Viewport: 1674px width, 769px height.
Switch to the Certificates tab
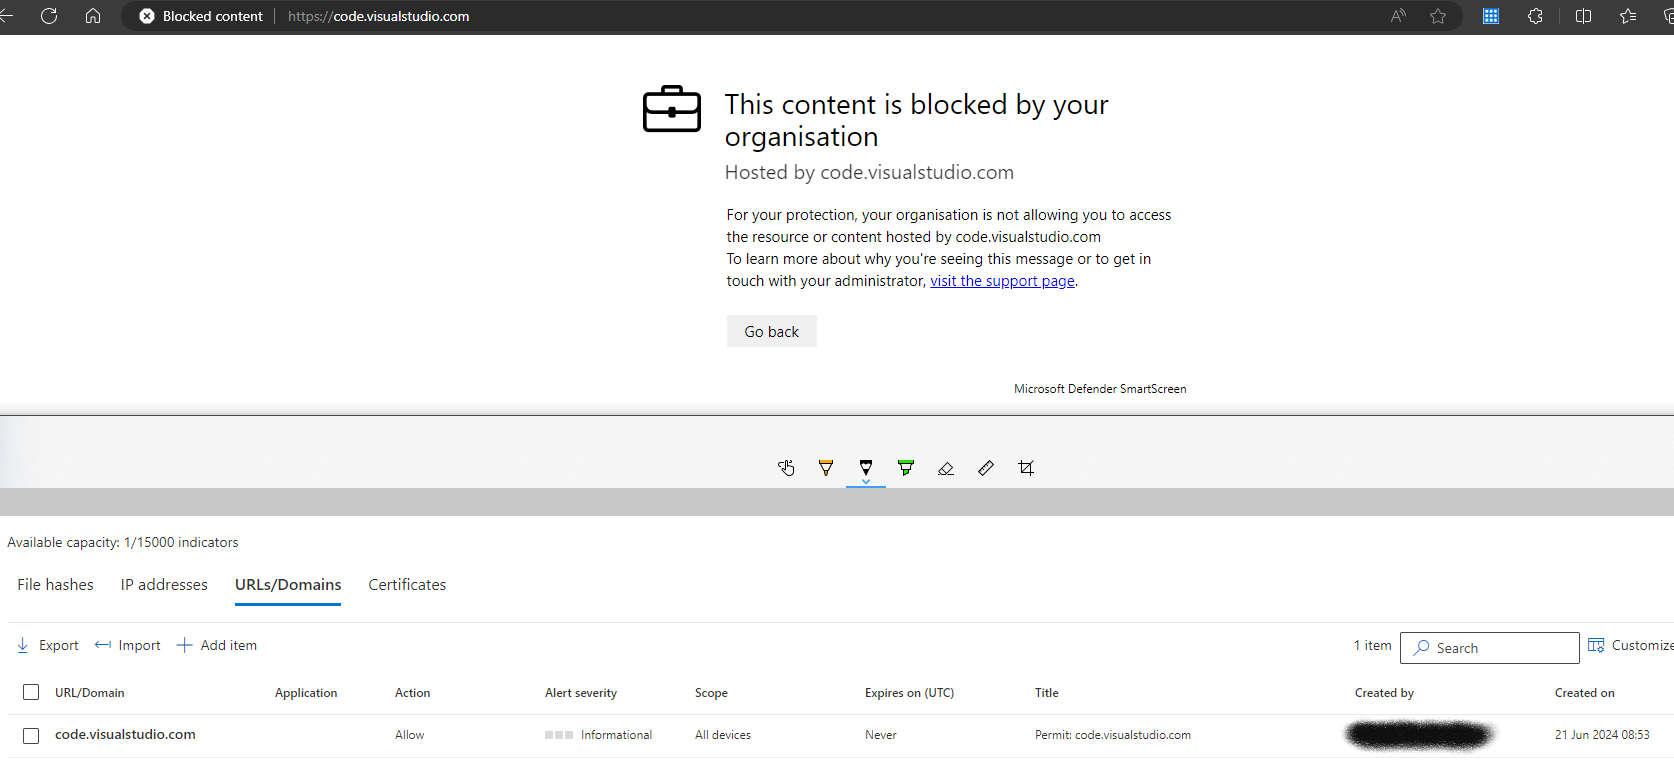click(x=407, y=585)
